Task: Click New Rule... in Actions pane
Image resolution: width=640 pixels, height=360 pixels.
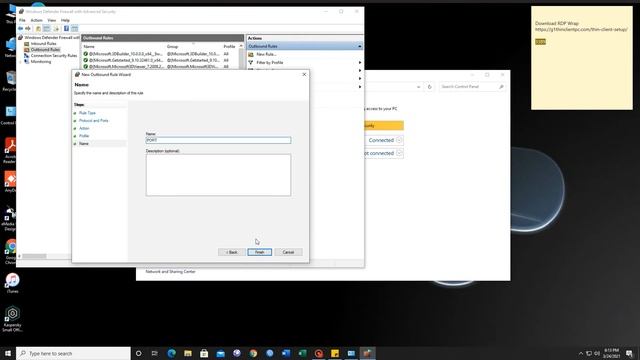Action: (x=267, y=54)
